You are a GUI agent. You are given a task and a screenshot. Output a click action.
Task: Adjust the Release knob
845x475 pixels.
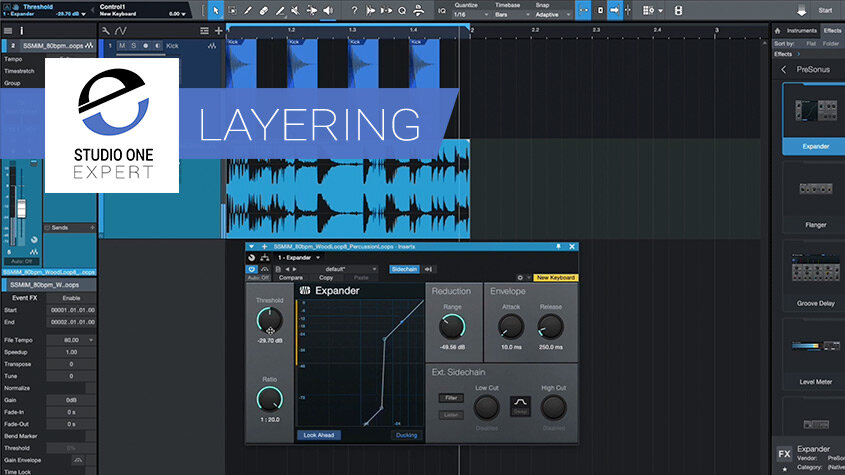point(550,327)
